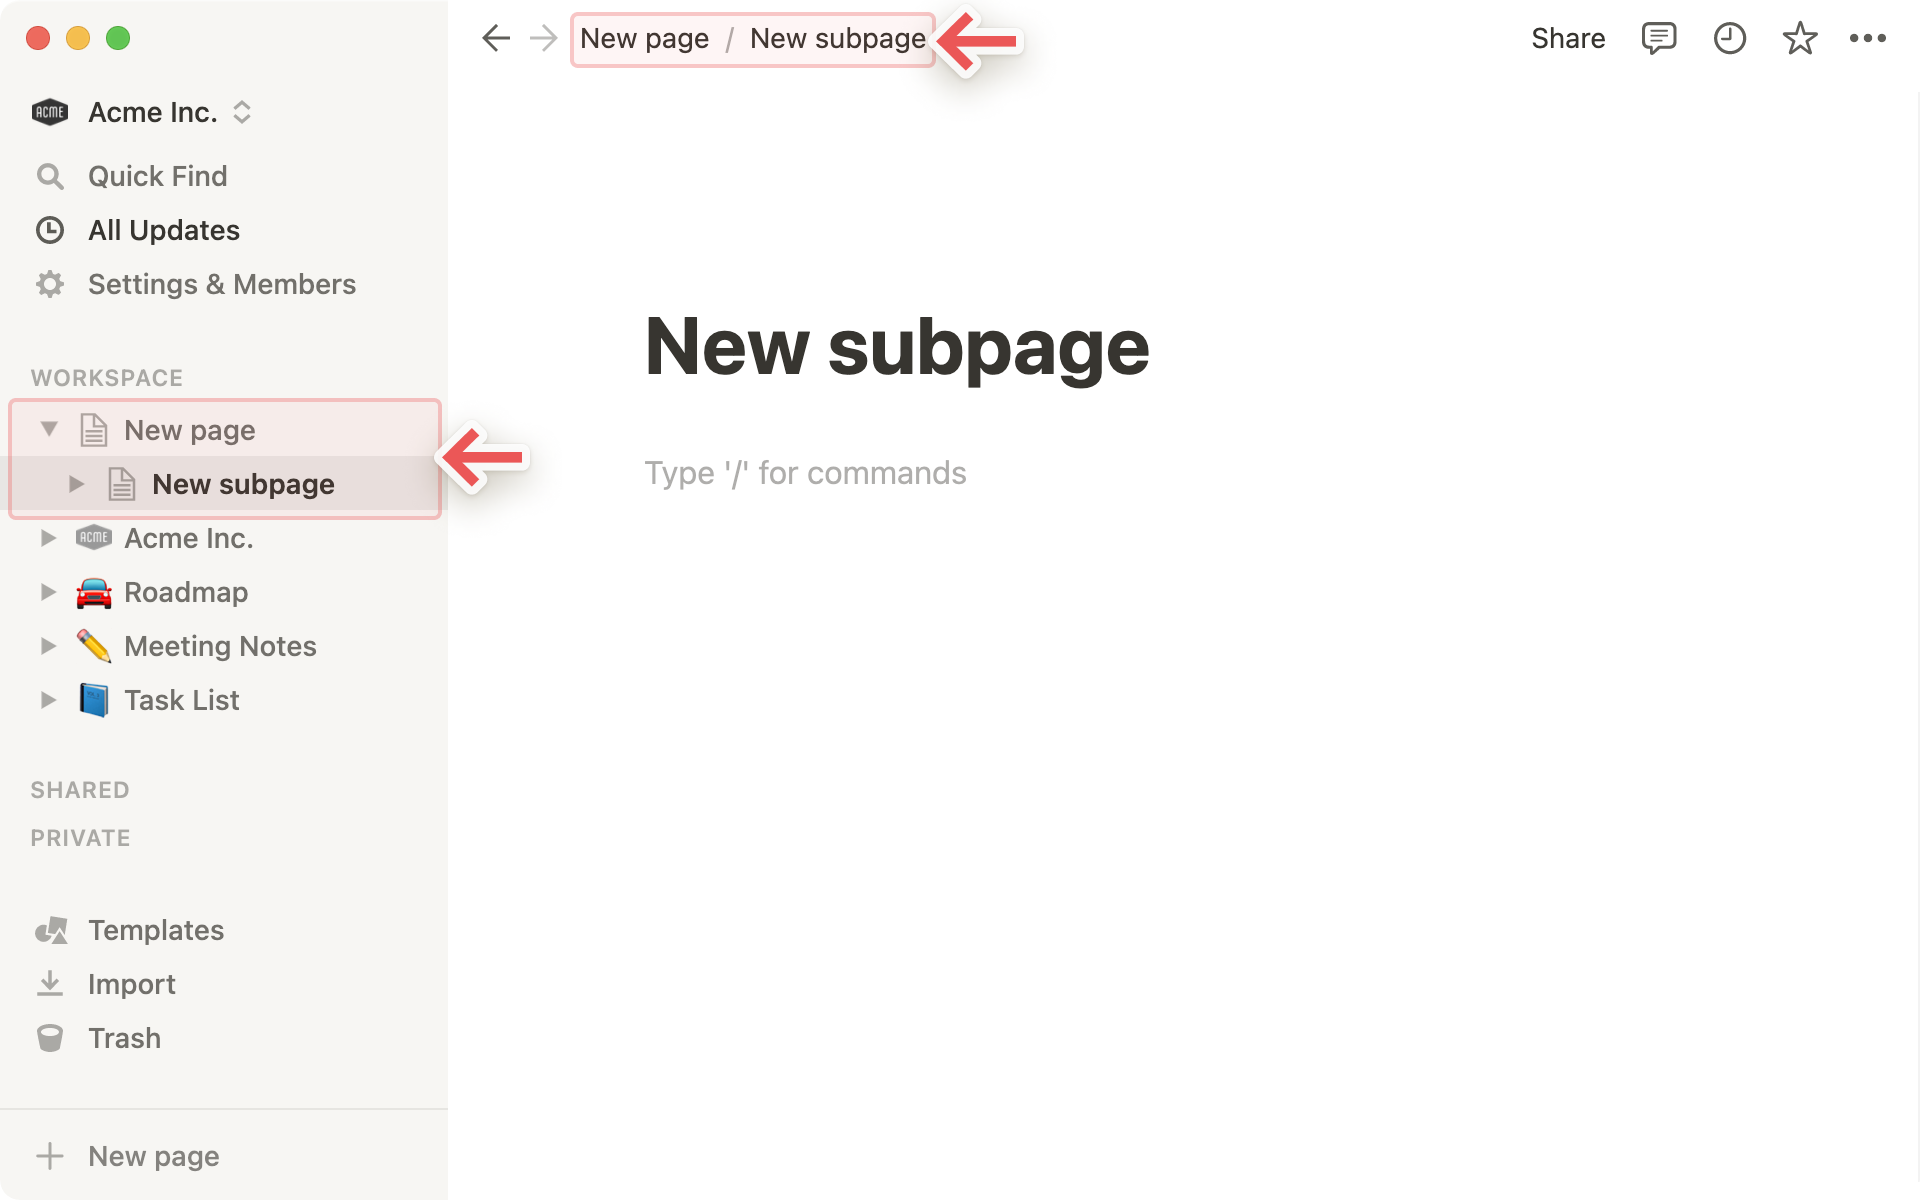Image resolution: width=1920 pixels, height=1200 pixels.
Task: Click the forward navigation arrow
Action: (x=543, y=39)
